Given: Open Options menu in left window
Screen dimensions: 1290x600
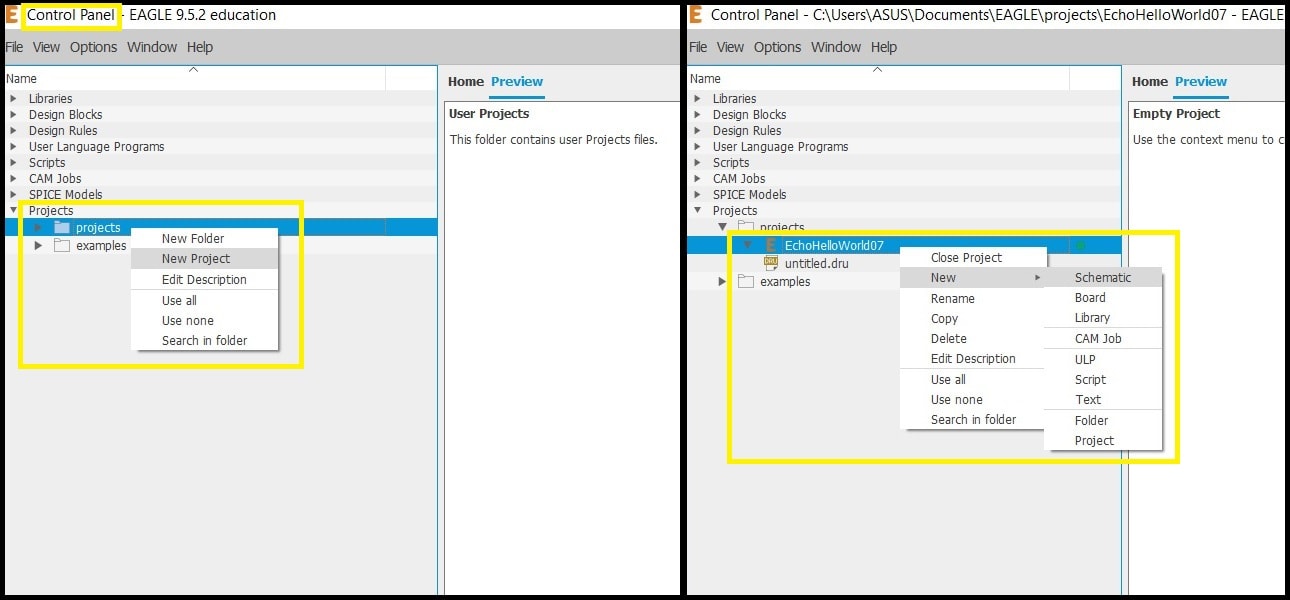Looking at the screenshot, I should 93,47.
